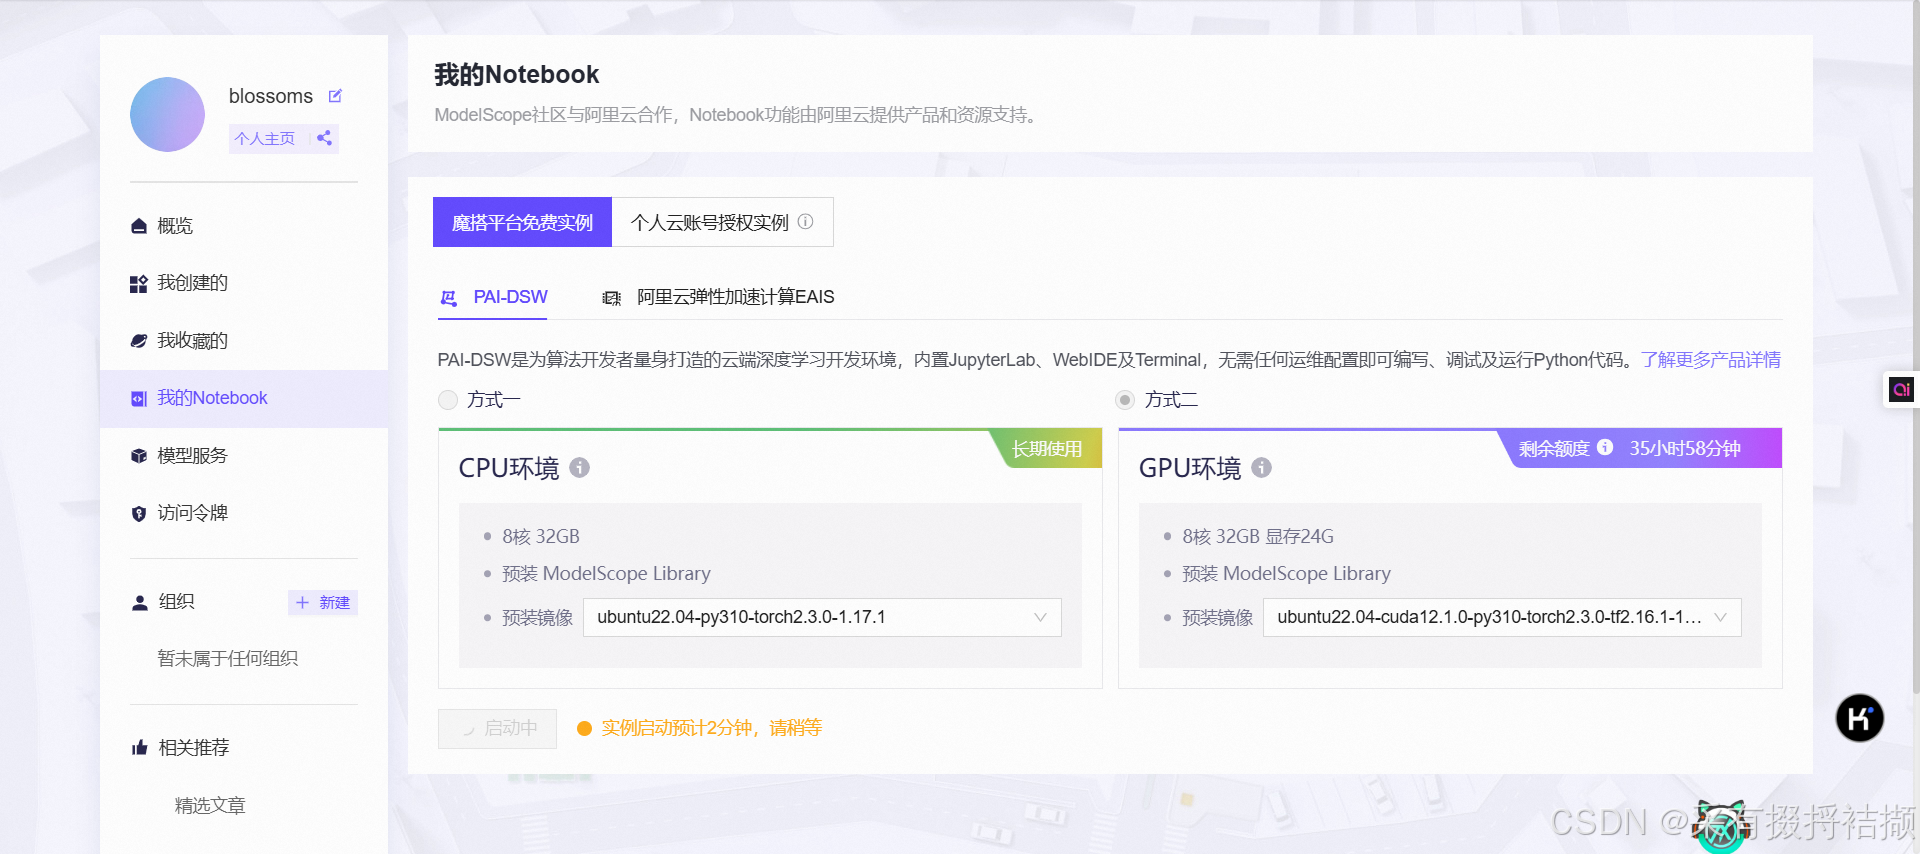Image resolution: width=1920 pixels, height=854 pixels.
Task: Click the 剩余额度 info icon
Action: 1605,447
